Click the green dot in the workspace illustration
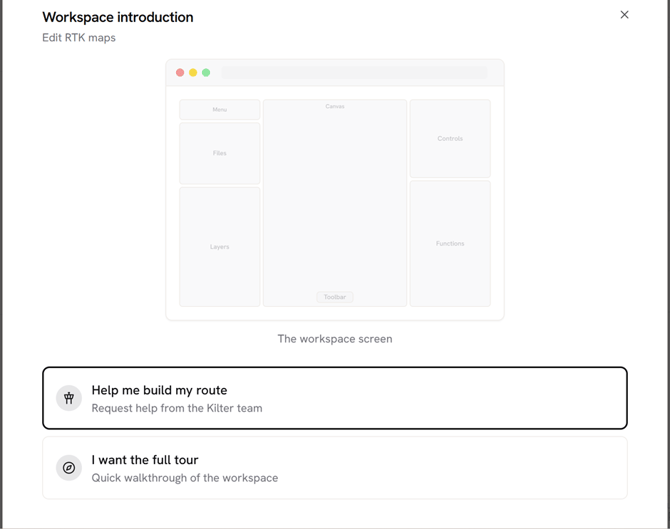The image size is (670, 529). tap(206, 73)
